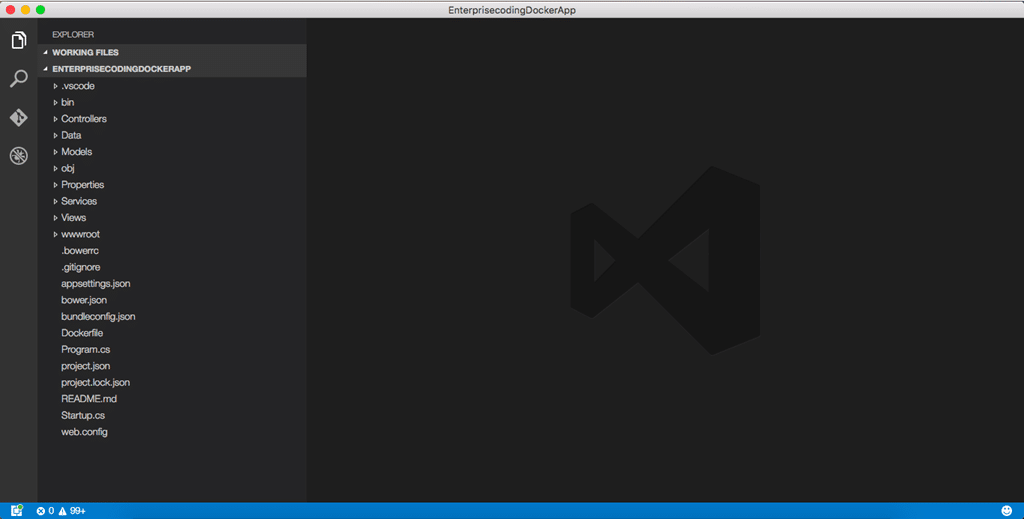Open web.config file
Viewport: 1024px width, 519px height.
[x=84, y=432]
